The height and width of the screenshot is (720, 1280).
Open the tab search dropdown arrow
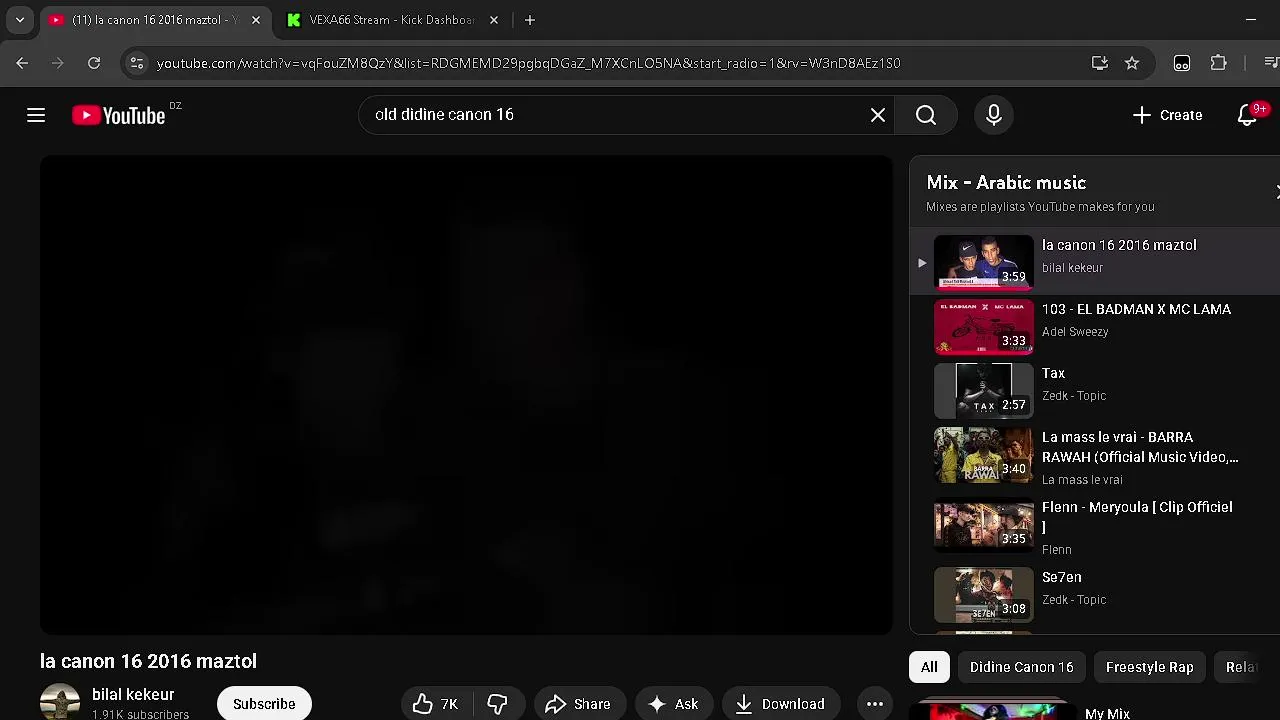pyautogui.click(x=20, y=20)
